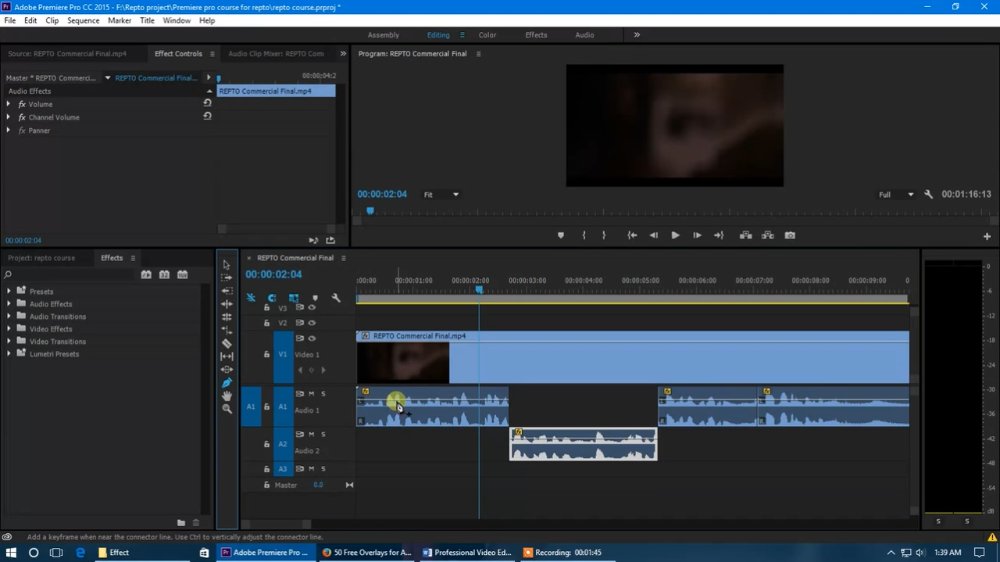The height and width of the screenshot is (562, 1000).
Task: Open the Fit zoom level dropdown
Action: (x=441, y=195)
